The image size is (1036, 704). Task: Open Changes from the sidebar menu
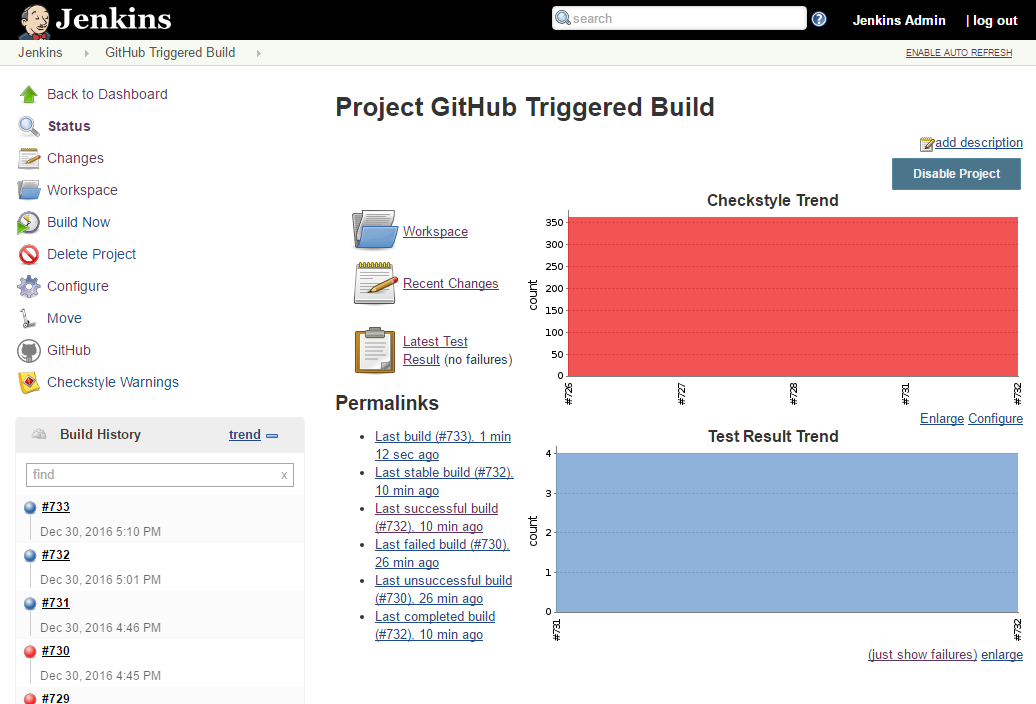coord(75,158)
